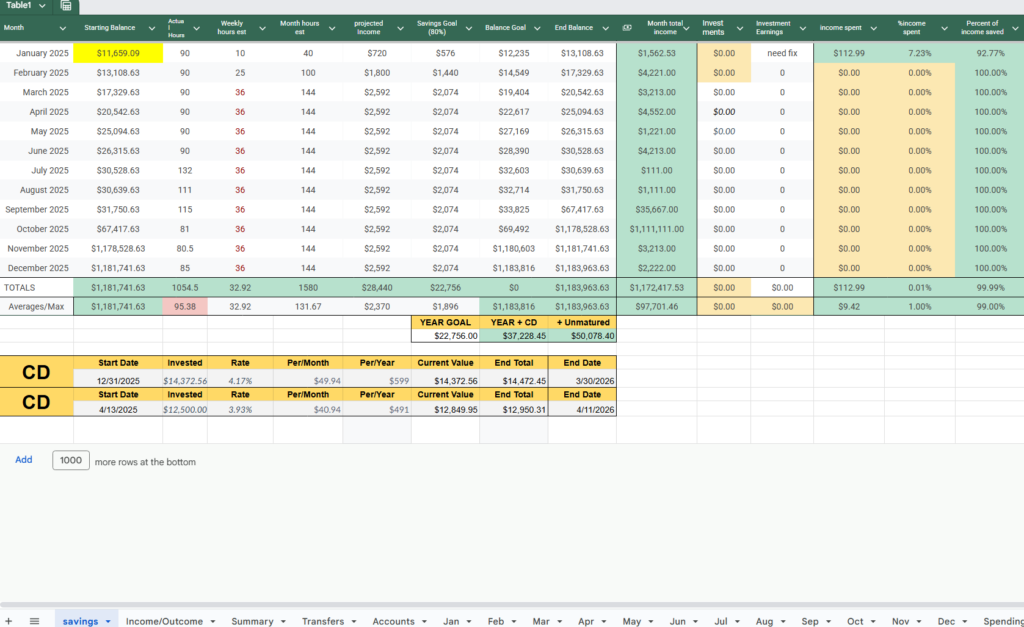Select the 'need fix' investment earnings cell
Image resolution: width=1024 pixels, height=627 pixels.
tap(782, 53)
